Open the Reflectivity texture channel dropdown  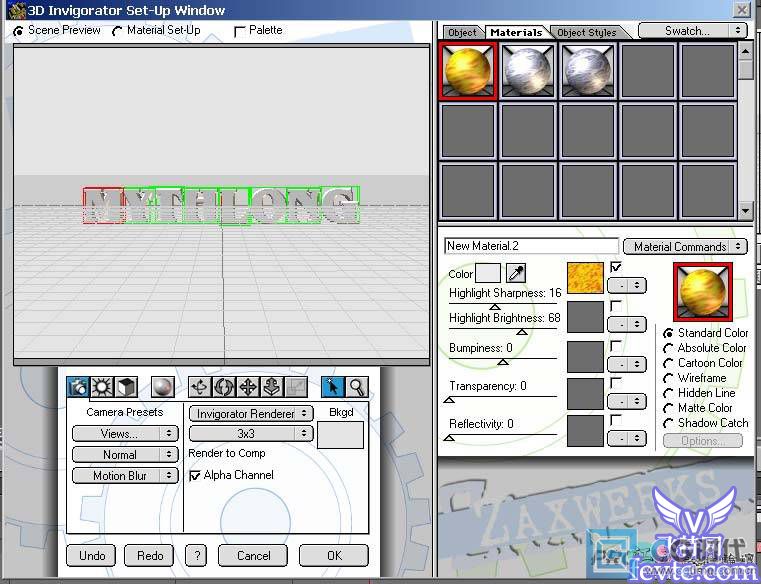[627, 439]
